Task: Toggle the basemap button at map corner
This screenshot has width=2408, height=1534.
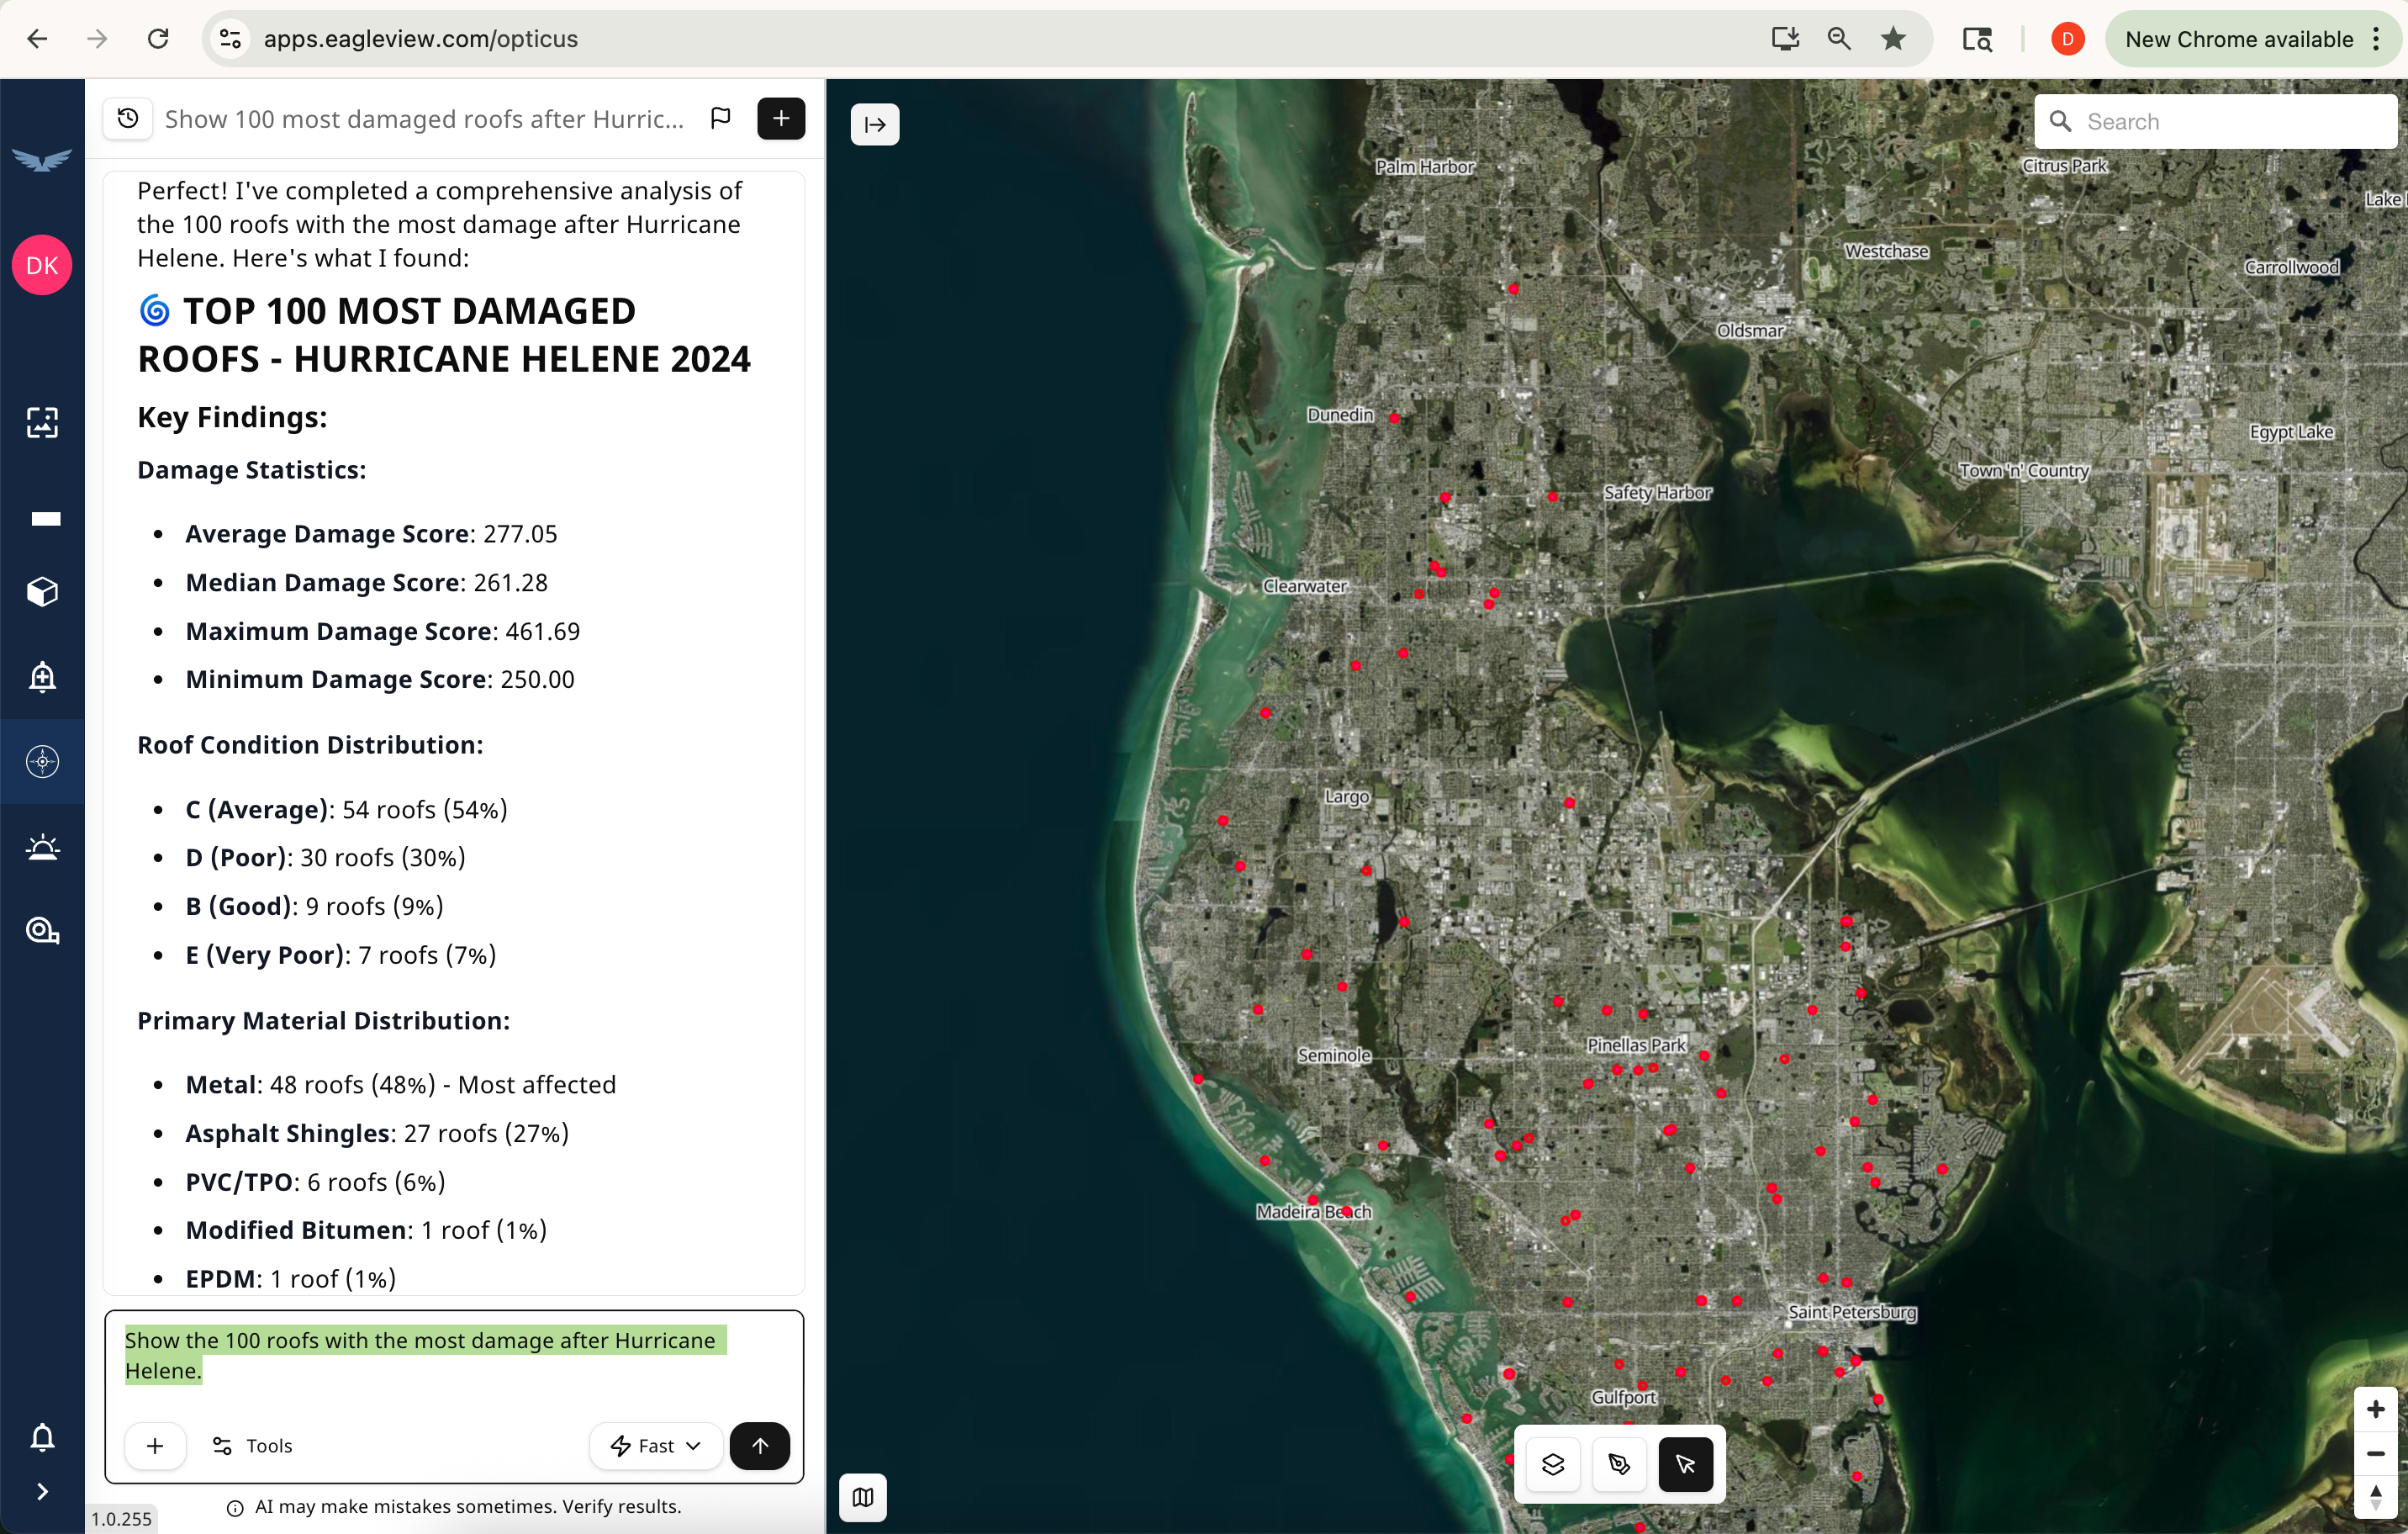Action: [863, 1497]
